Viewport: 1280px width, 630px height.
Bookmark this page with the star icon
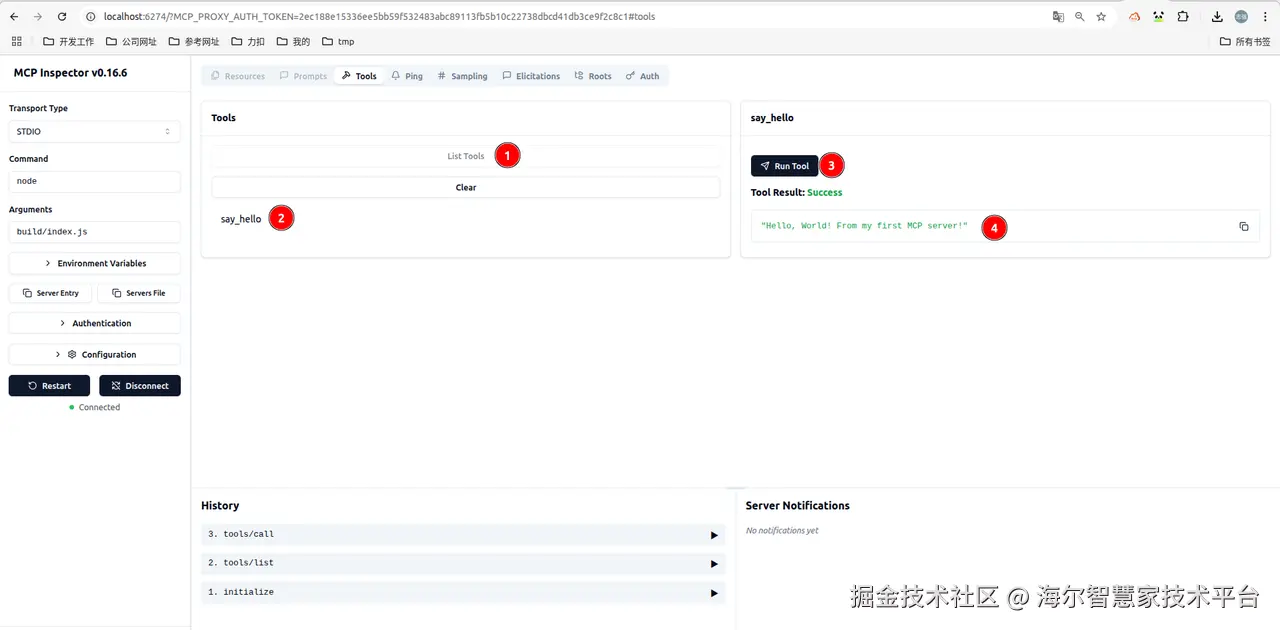click(1101, 17)
